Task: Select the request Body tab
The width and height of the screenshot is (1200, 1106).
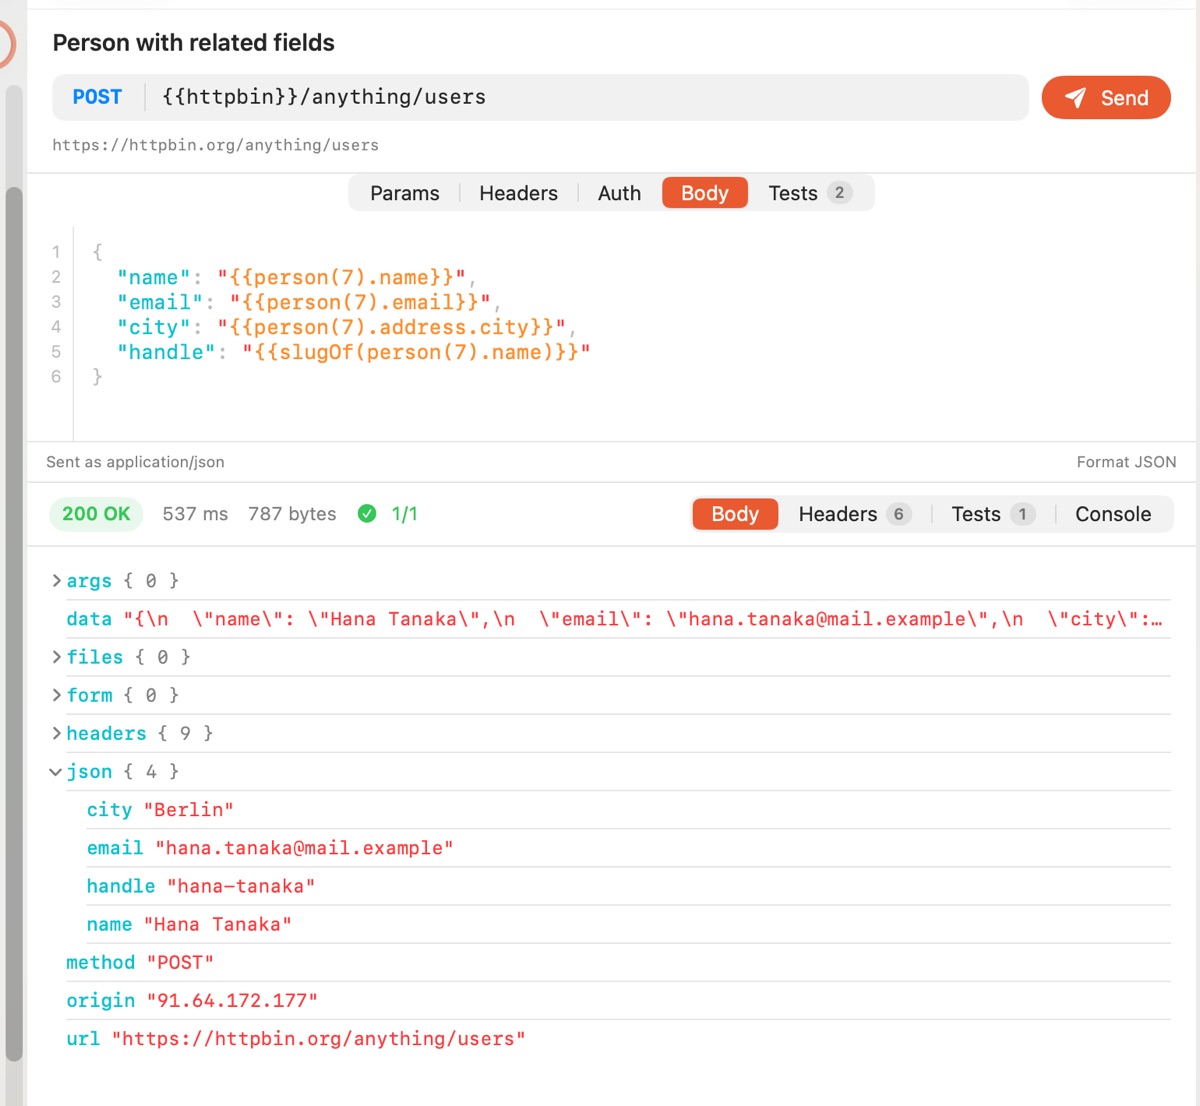Action: (705, 193)
